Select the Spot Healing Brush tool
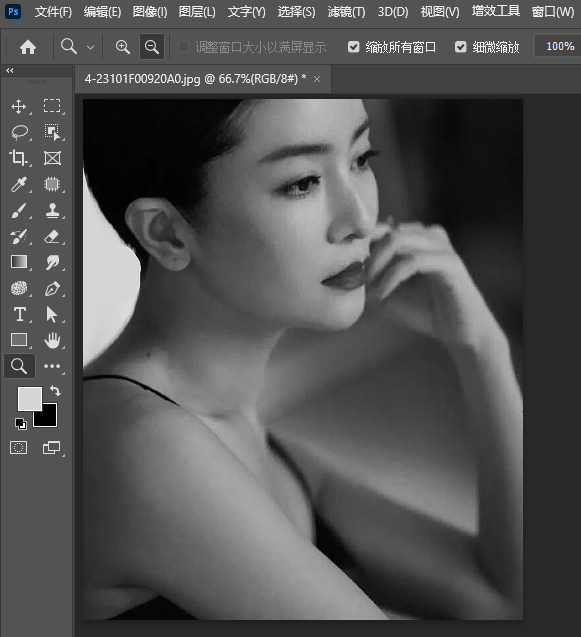 click(x=52, y=184)
